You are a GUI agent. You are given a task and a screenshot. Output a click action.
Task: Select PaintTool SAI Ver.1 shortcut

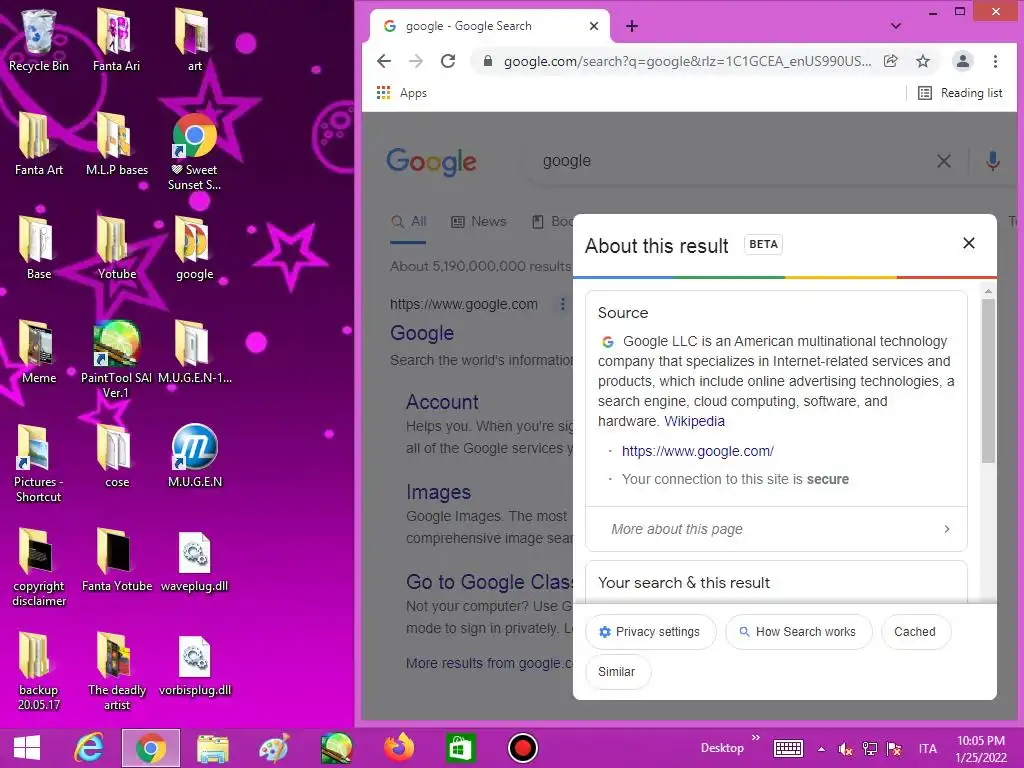116,360
